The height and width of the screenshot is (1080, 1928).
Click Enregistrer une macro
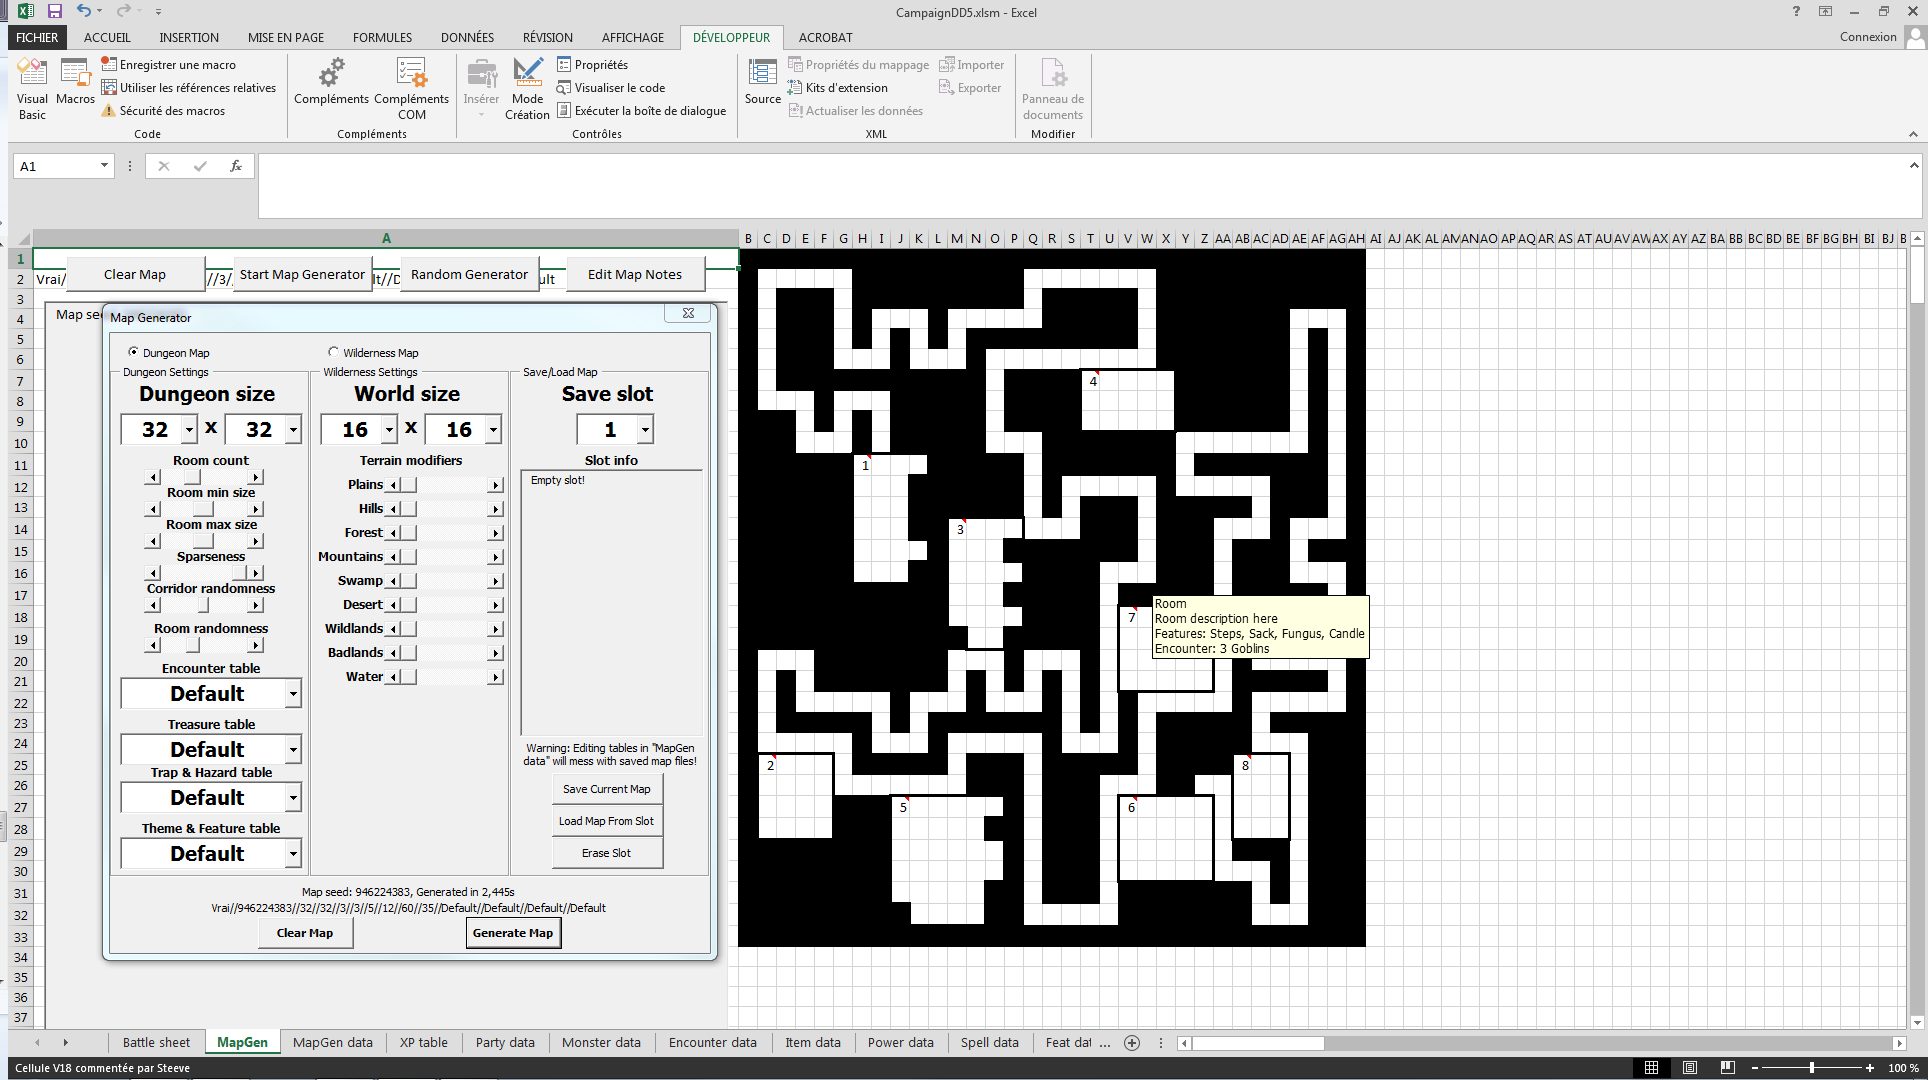[x=168, y=65]
